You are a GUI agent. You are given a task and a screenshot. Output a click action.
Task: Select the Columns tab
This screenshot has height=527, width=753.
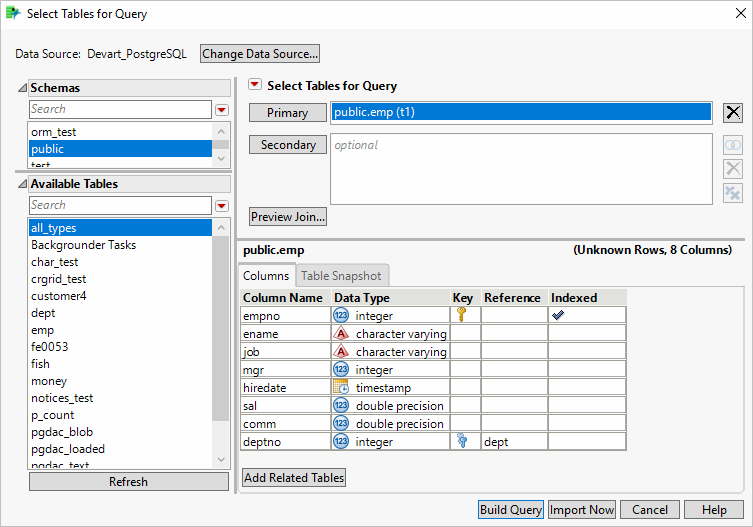pos(266,276)
